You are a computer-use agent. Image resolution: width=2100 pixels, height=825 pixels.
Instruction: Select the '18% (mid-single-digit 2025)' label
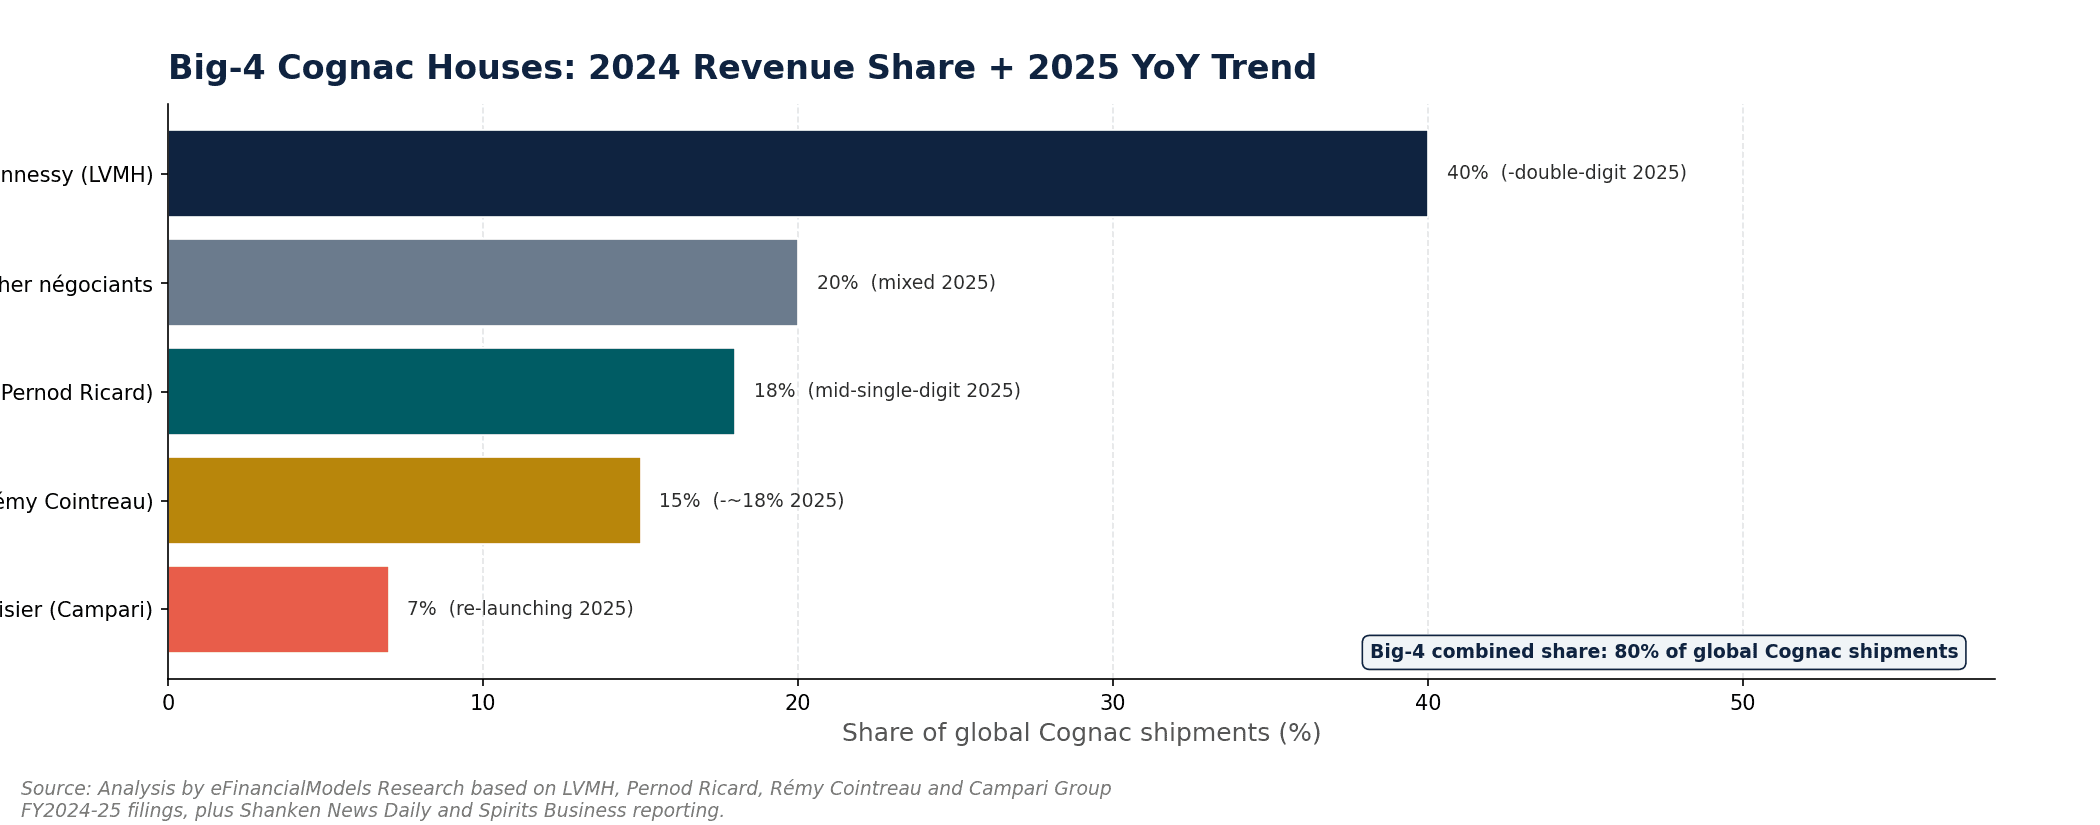tap(887, 391)
